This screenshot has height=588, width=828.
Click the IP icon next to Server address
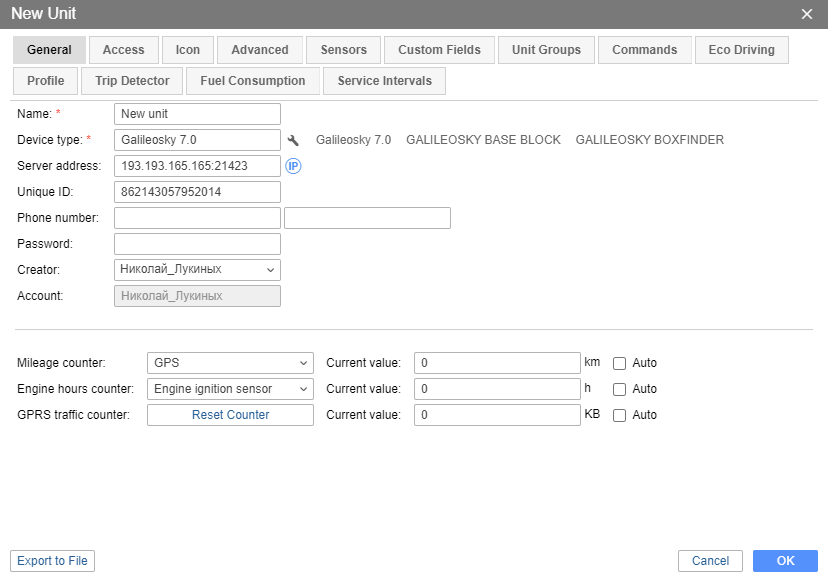point(294,166)
